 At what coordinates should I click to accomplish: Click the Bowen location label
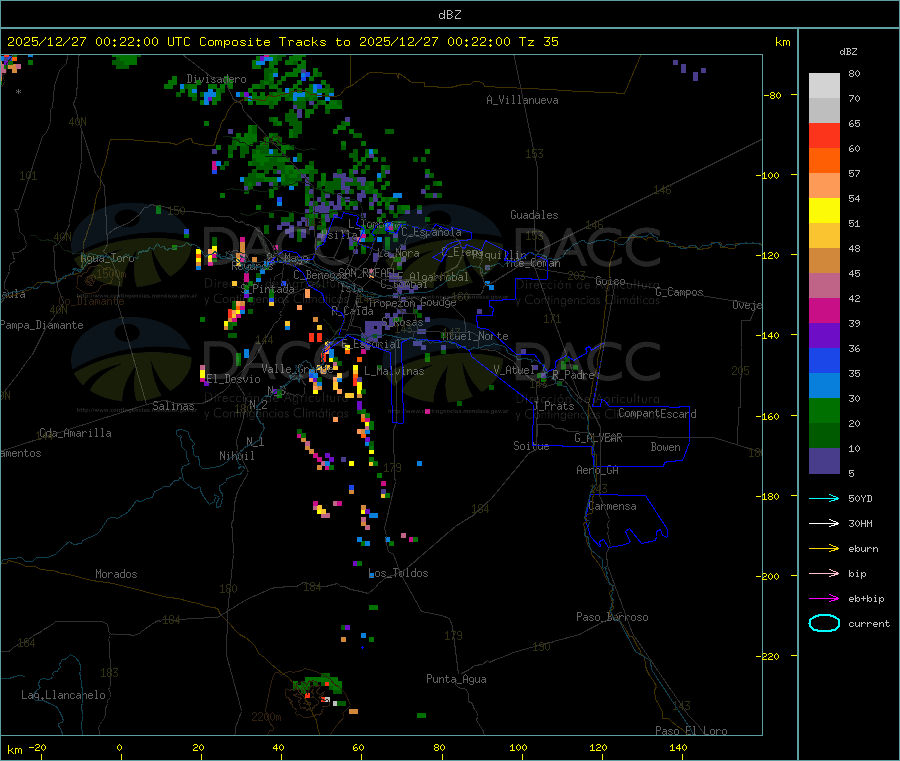[665, 447]
